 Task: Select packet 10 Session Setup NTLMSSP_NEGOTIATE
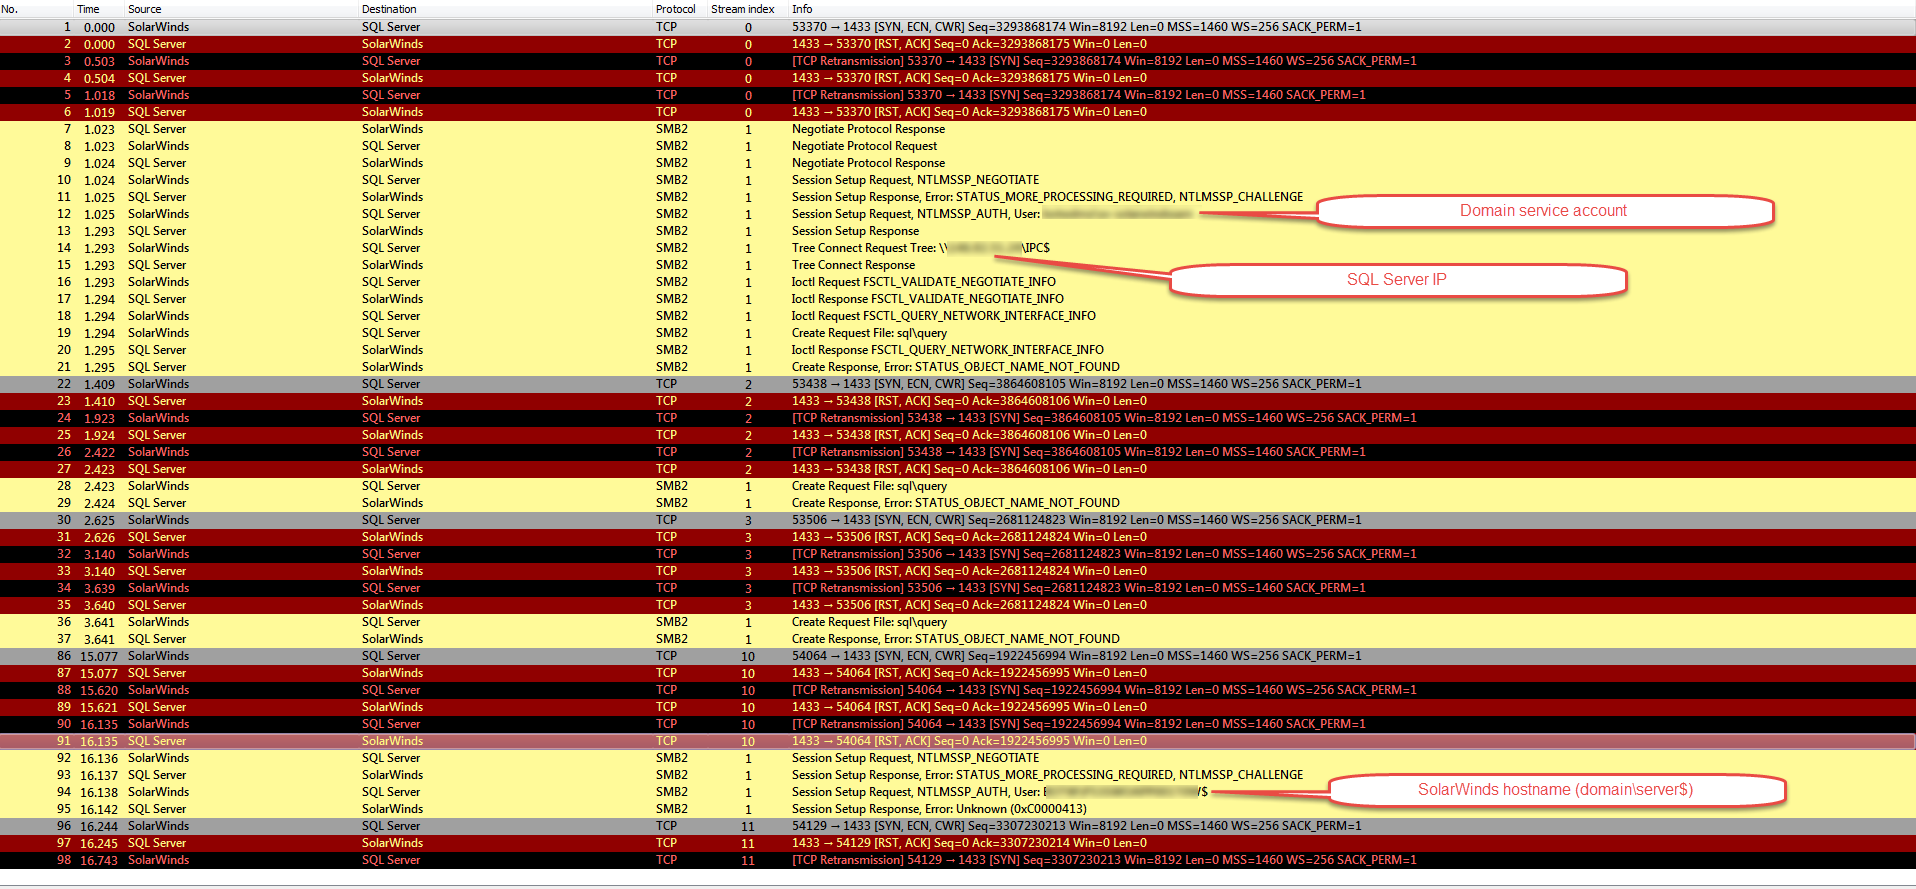point(958,180)
